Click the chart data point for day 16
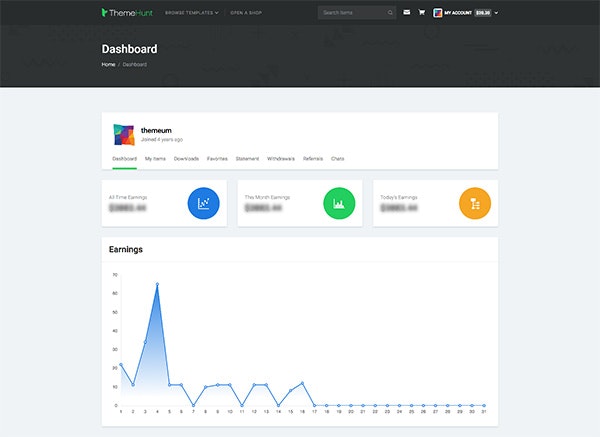Screen dimensions: 600x437 coord(302,383)
